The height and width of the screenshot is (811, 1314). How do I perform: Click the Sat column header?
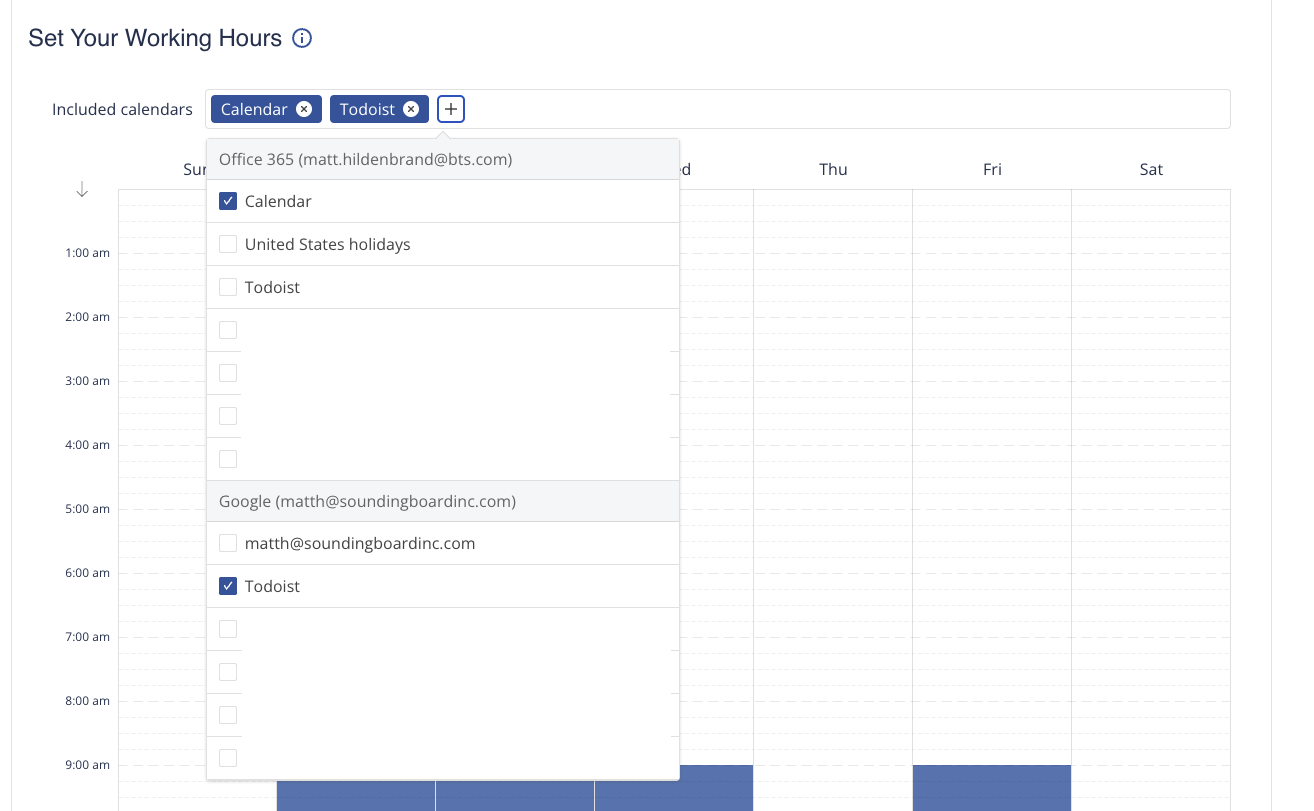click(x=1151, y=169)
